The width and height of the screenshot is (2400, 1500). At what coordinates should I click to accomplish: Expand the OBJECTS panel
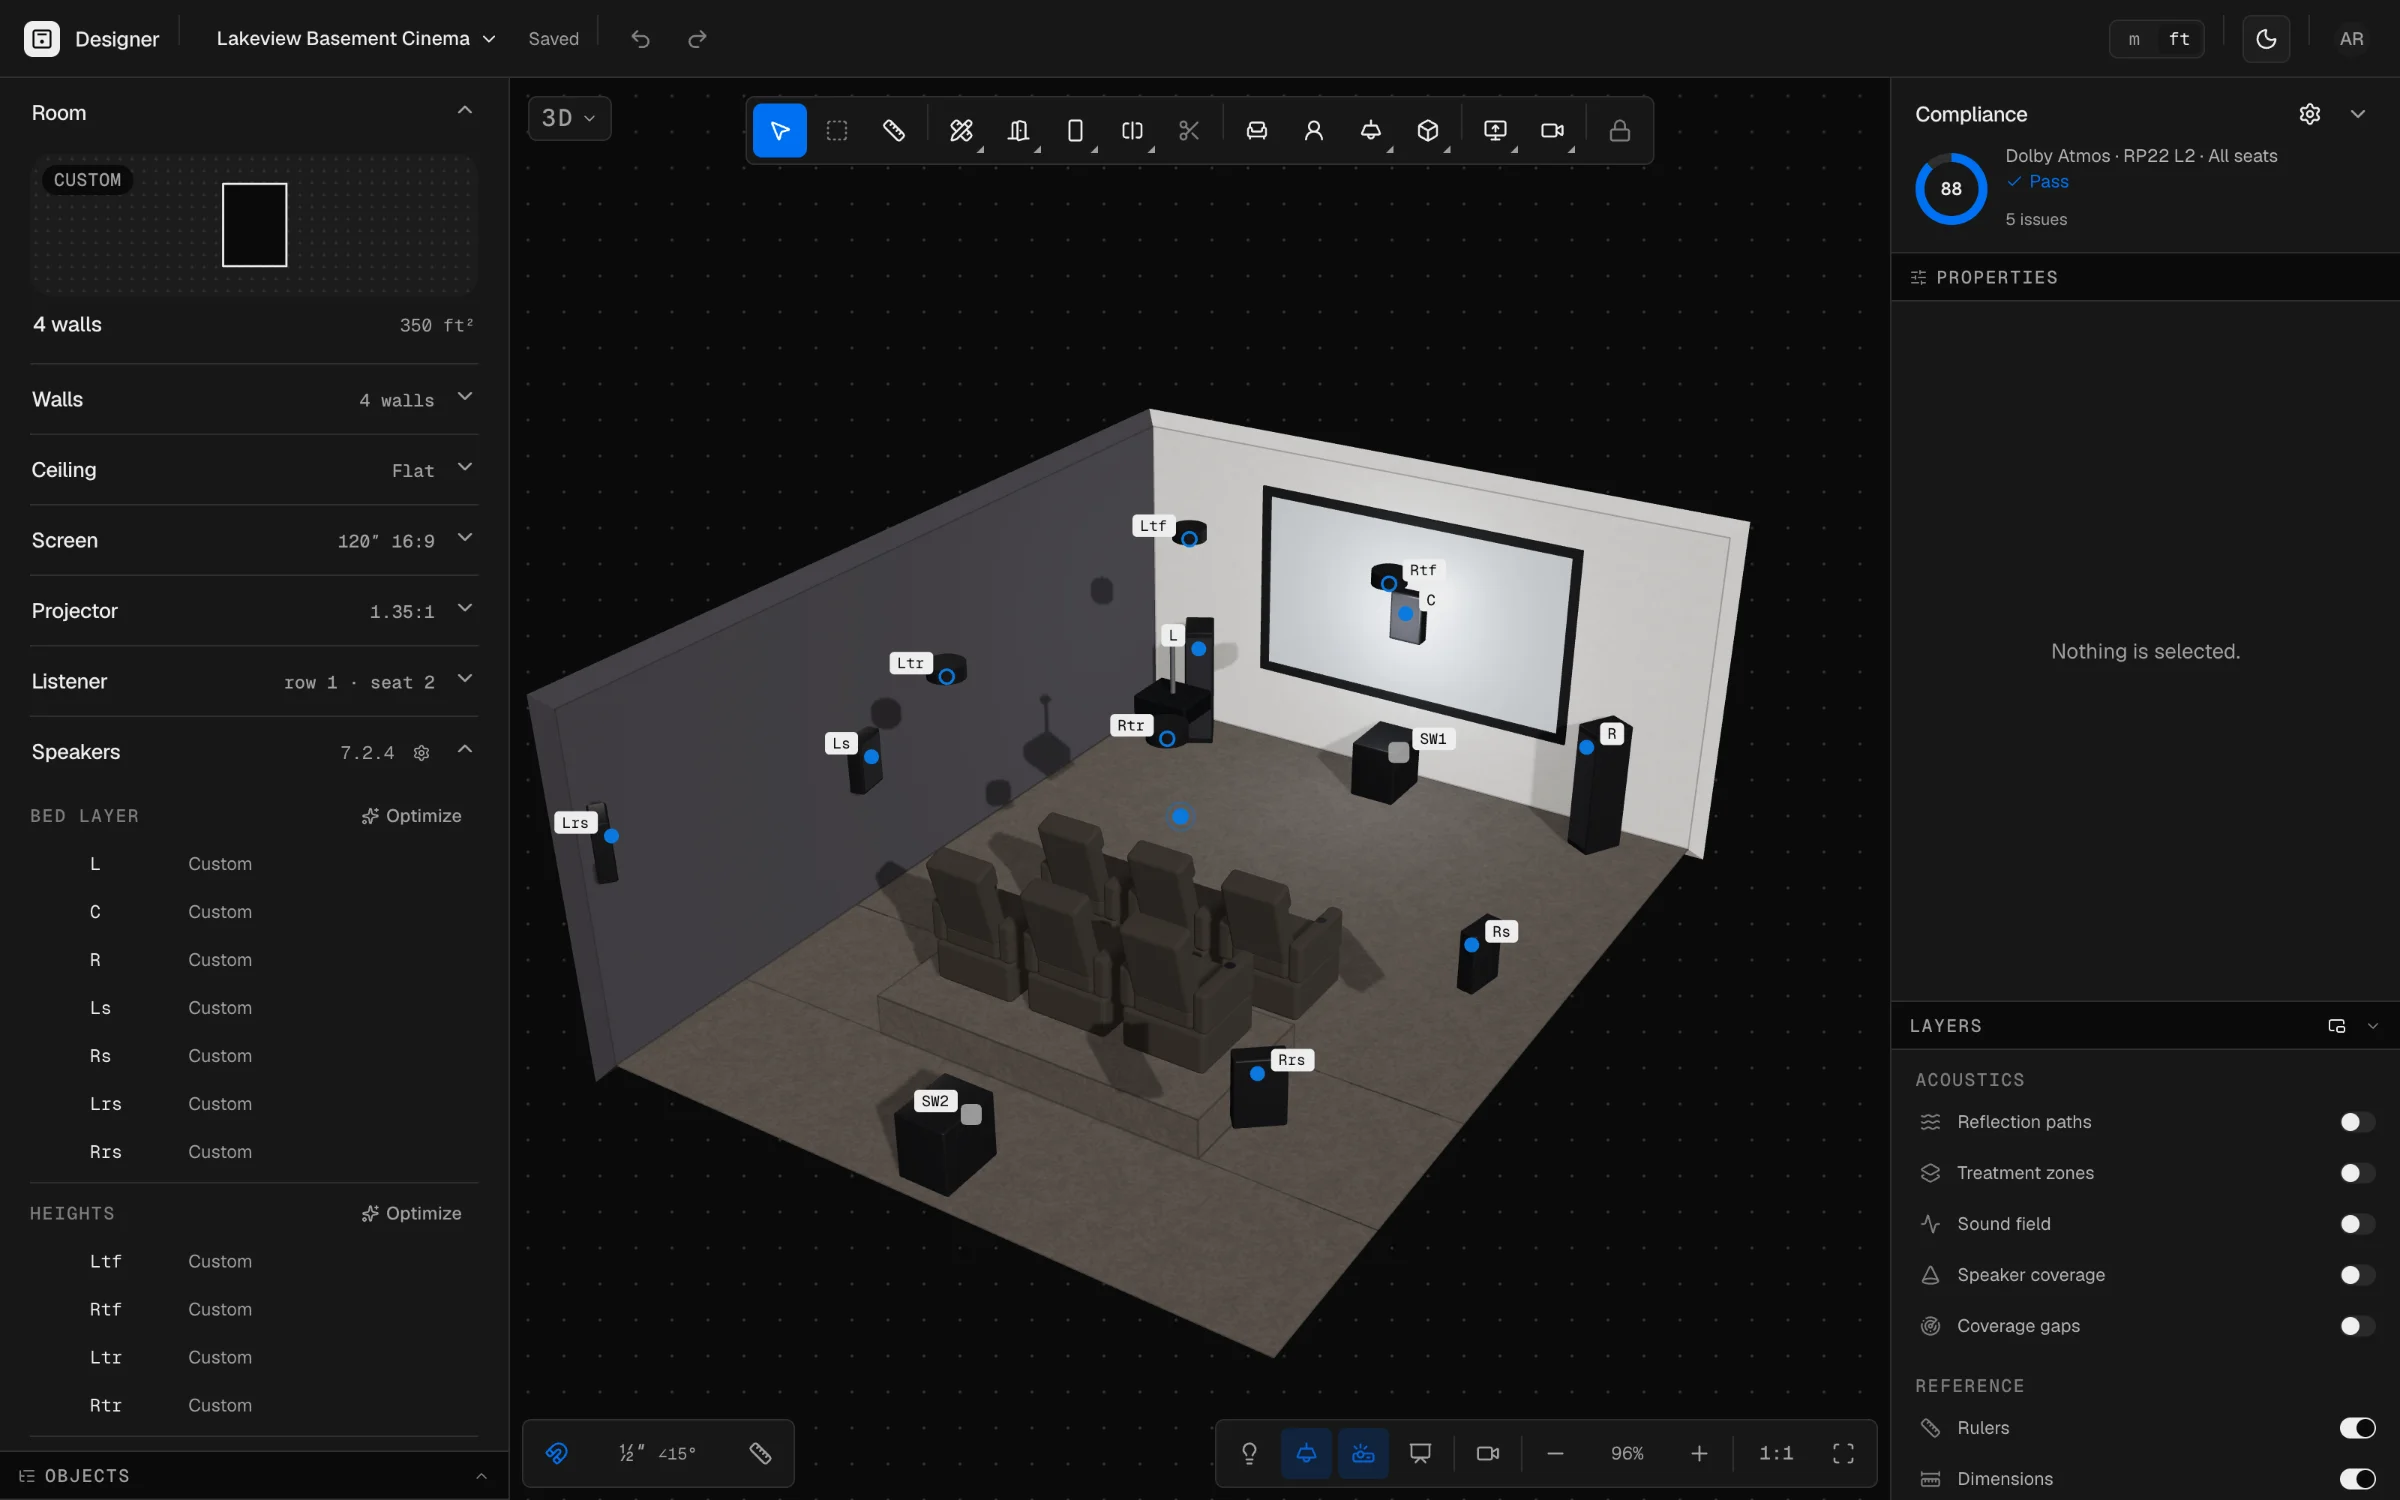(x=254, y=1476)
